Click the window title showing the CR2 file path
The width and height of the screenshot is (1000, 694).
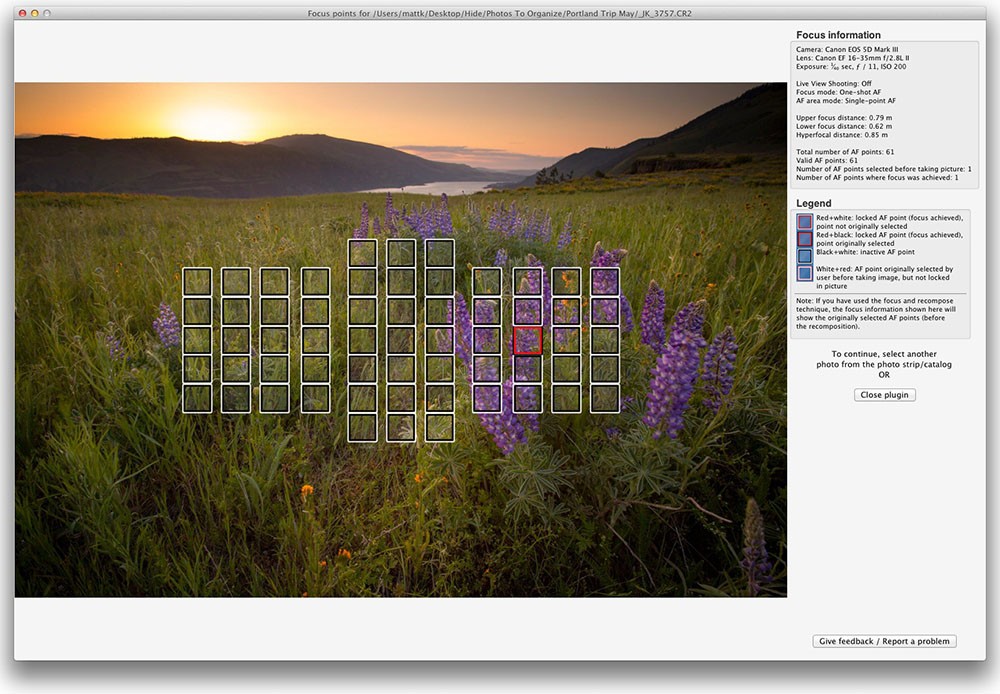[x=499, y=13]
